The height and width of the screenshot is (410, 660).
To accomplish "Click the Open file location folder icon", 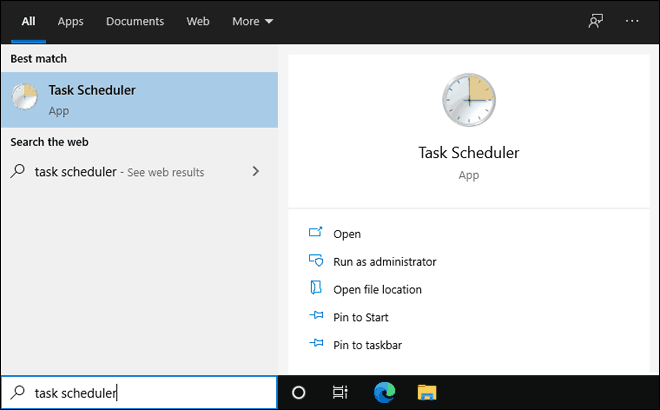I will [x=316, y=288].
